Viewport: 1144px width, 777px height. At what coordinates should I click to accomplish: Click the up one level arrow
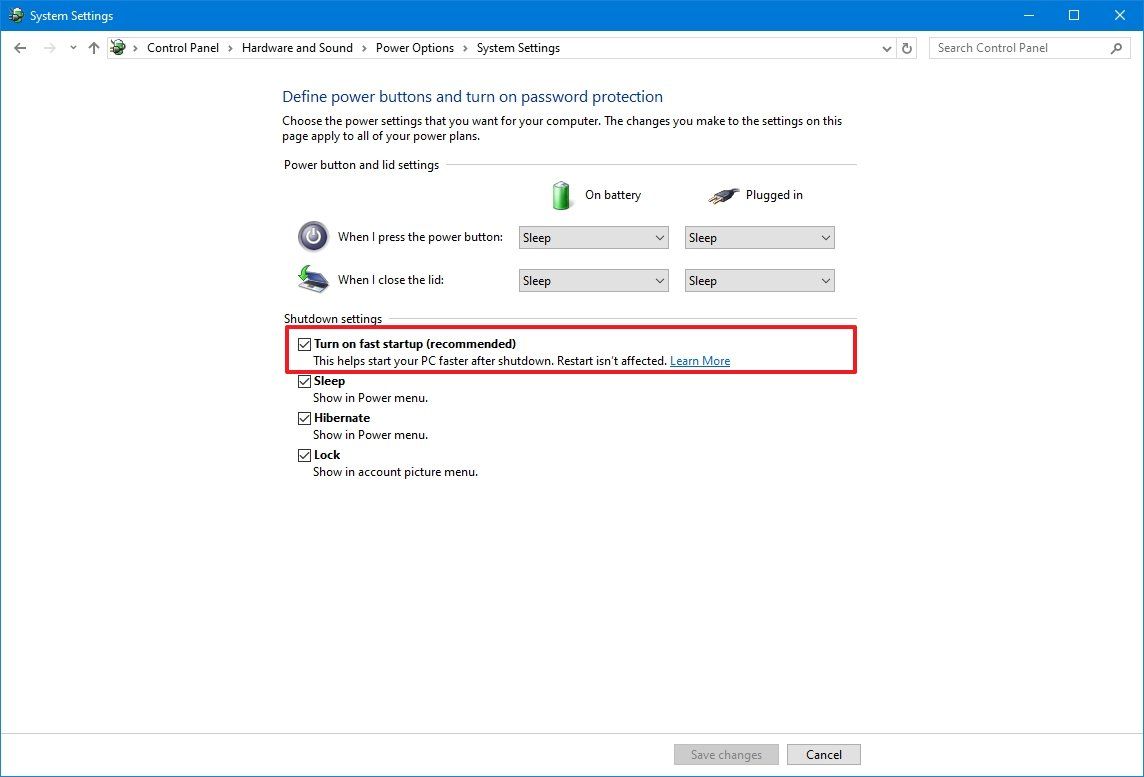pyautogui.click(x=93, y=47)
